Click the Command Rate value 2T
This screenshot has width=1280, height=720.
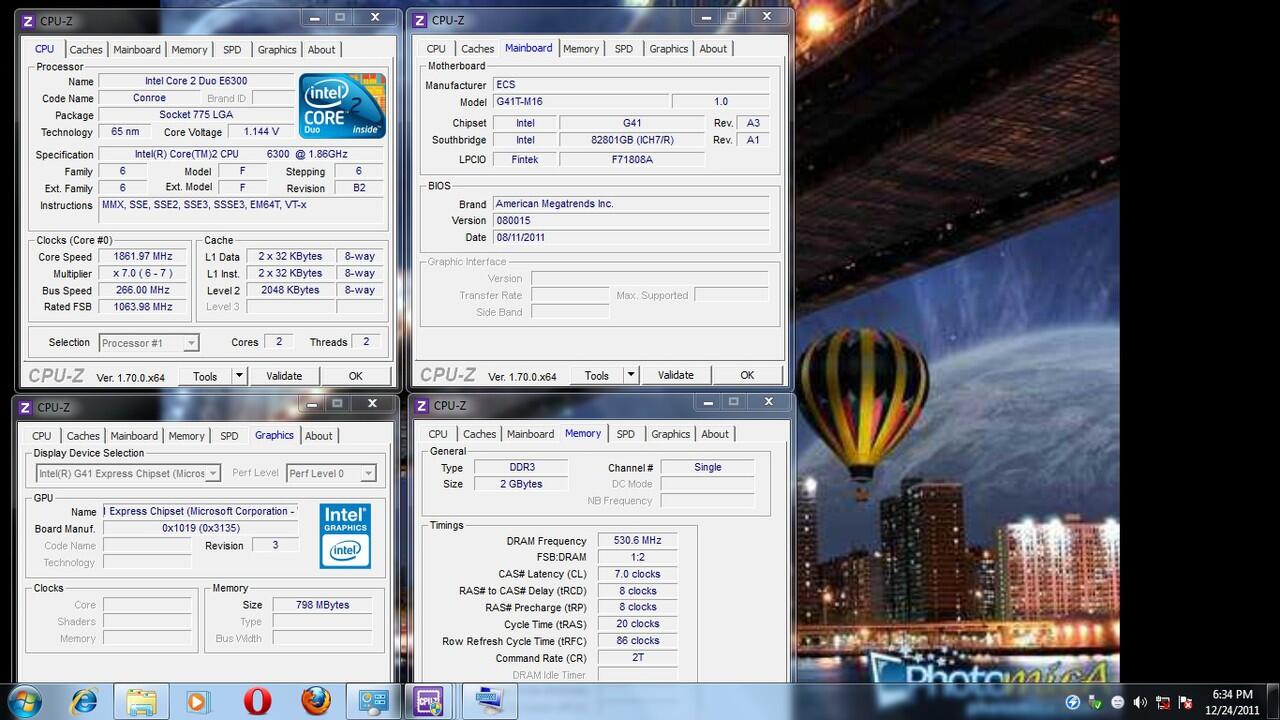click(x=638, y=658)
